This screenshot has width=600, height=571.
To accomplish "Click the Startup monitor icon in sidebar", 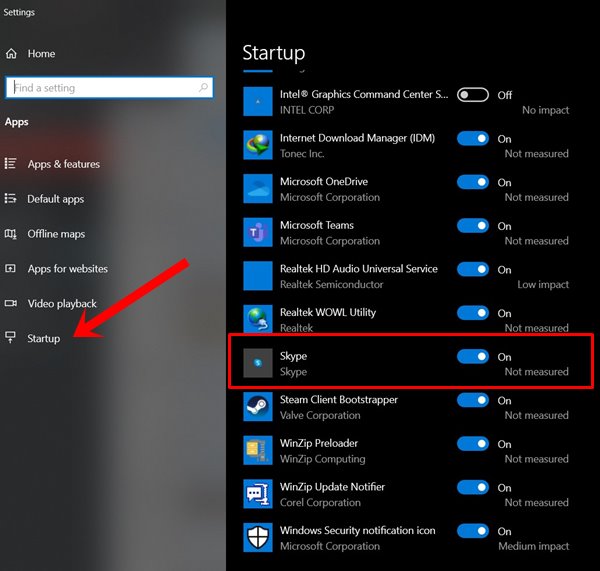I will (x=10, y=338).
